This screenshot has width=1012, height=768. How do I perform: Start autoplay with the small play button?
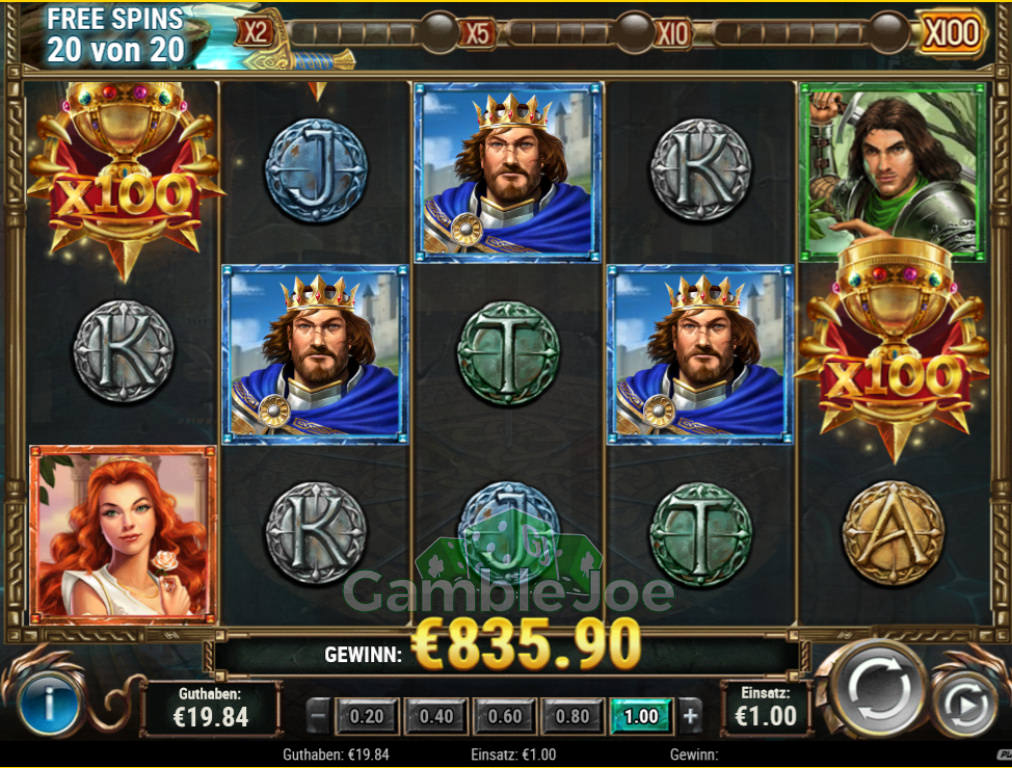[x=966, y=705]
